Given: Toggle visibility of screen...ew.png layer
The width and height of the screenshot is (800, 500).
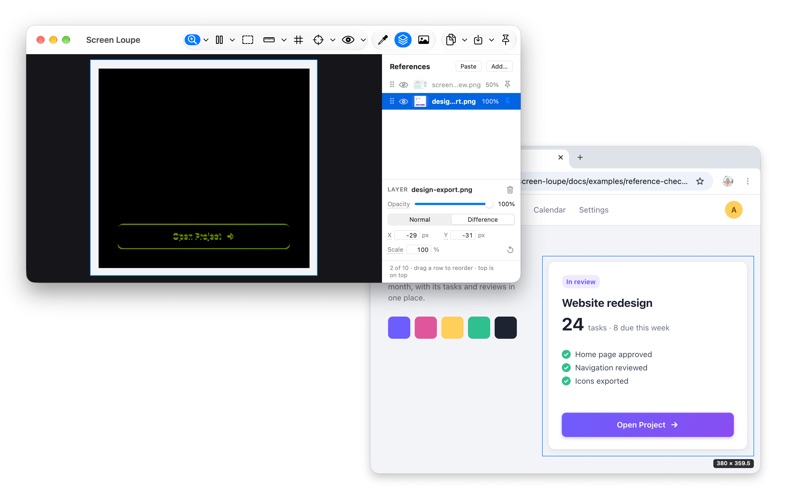Looking at the screenshot, I should (404, 85).
